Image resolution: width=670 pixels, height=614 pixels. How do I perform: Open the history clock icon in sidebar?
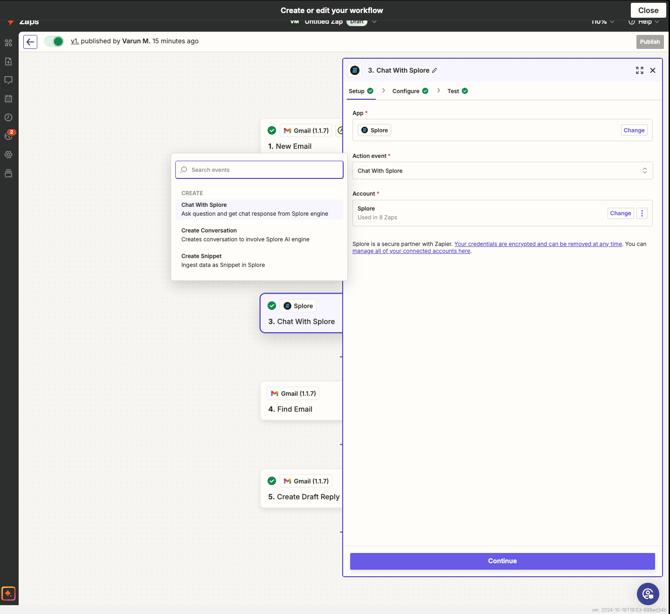click(x=8, y=117)
